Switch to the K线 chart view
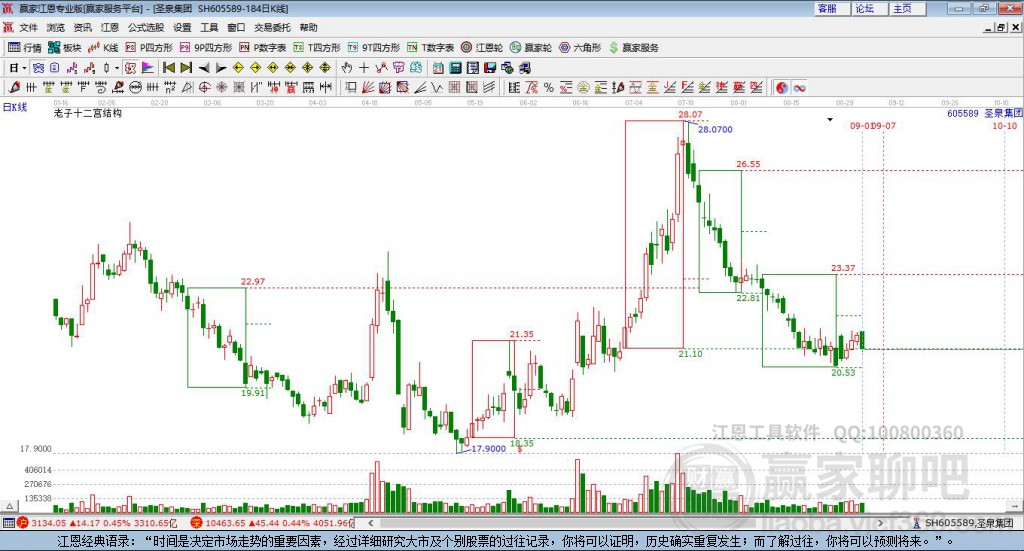The width and height of the screenshot is (1024, 551). click(x=103, y=48)
